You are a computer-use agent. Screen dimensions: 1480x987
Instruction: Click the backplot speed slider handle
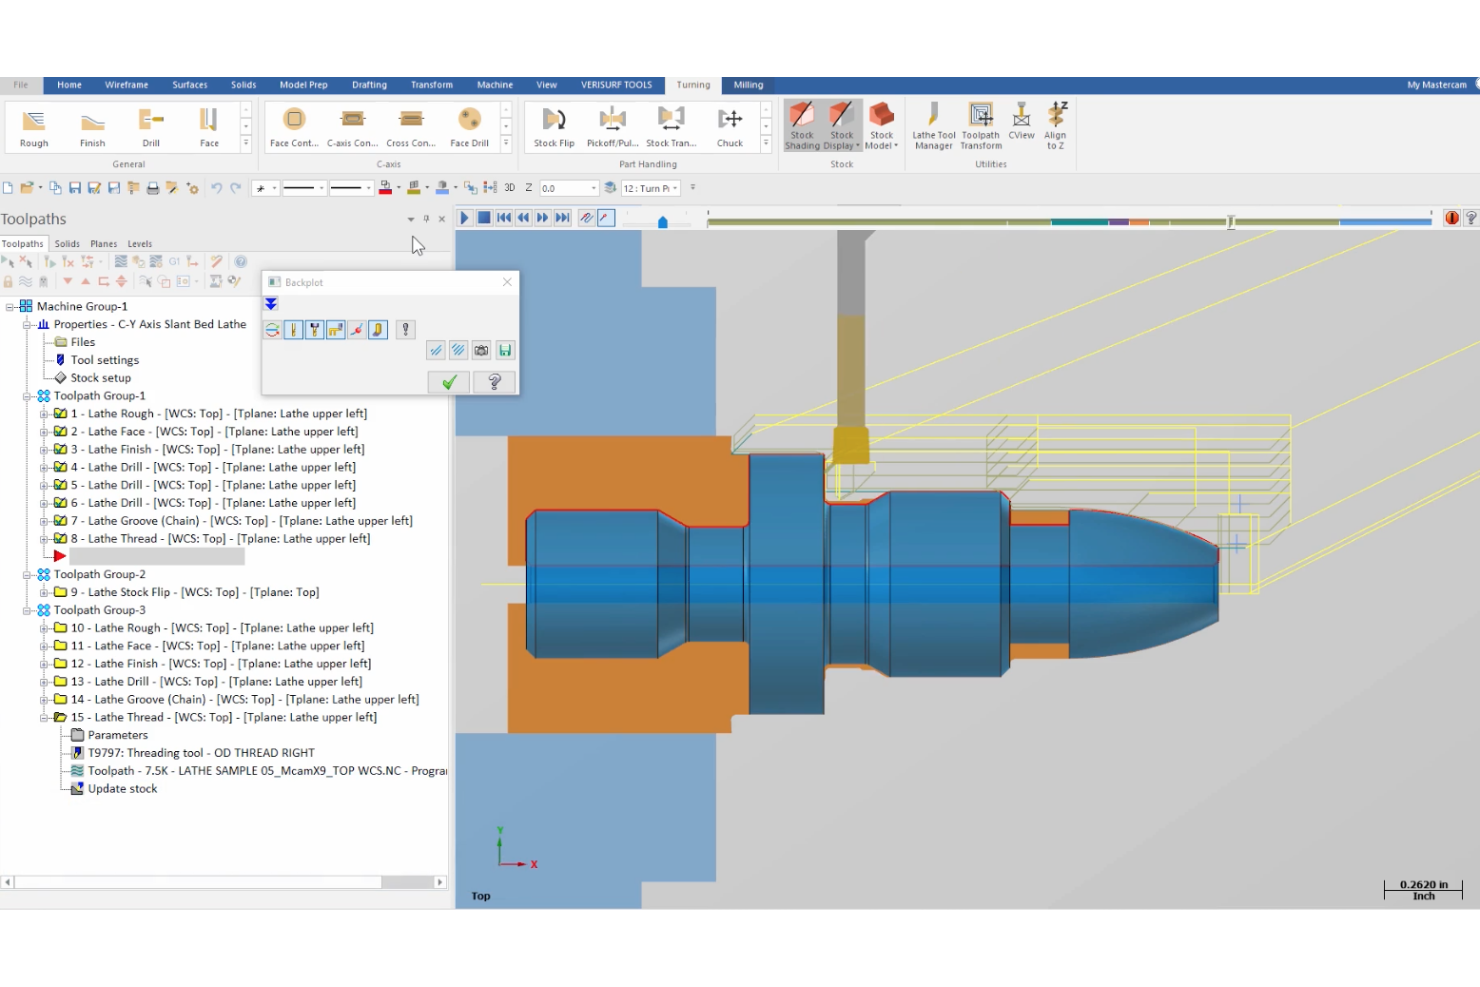tap(662, 222)
